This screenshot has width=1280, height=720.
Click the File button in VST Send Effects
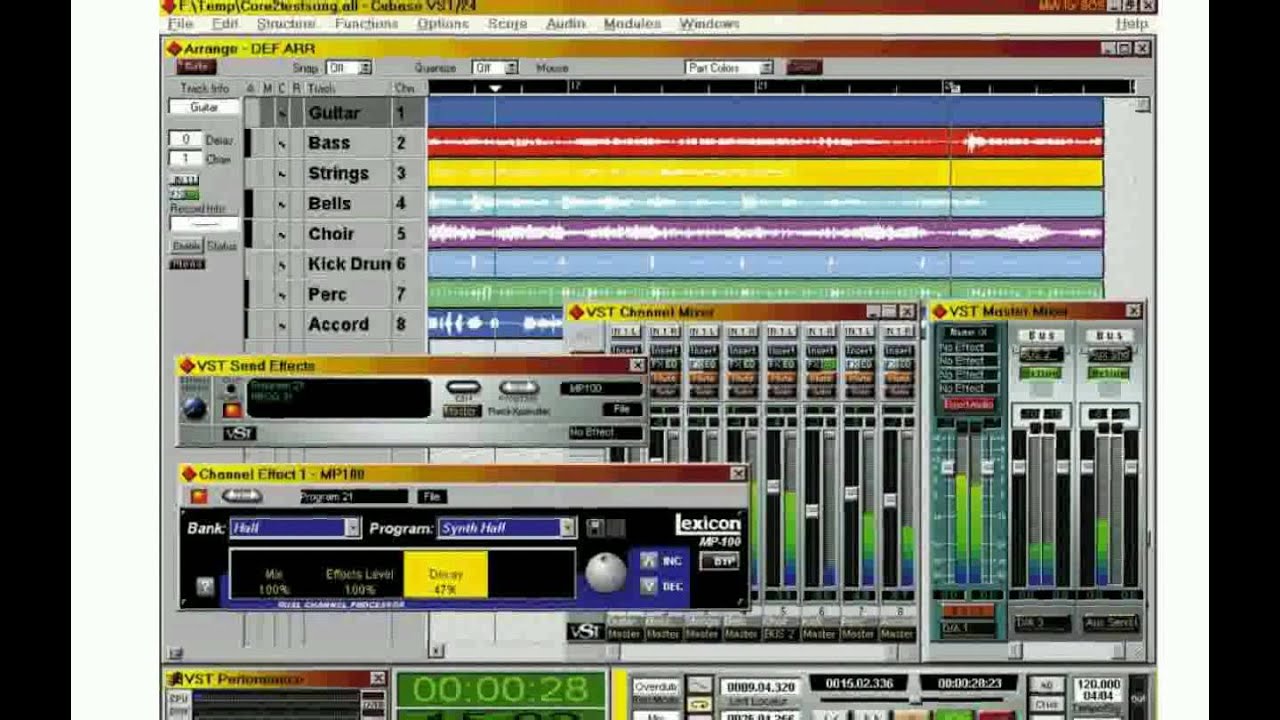click(621, 410)
